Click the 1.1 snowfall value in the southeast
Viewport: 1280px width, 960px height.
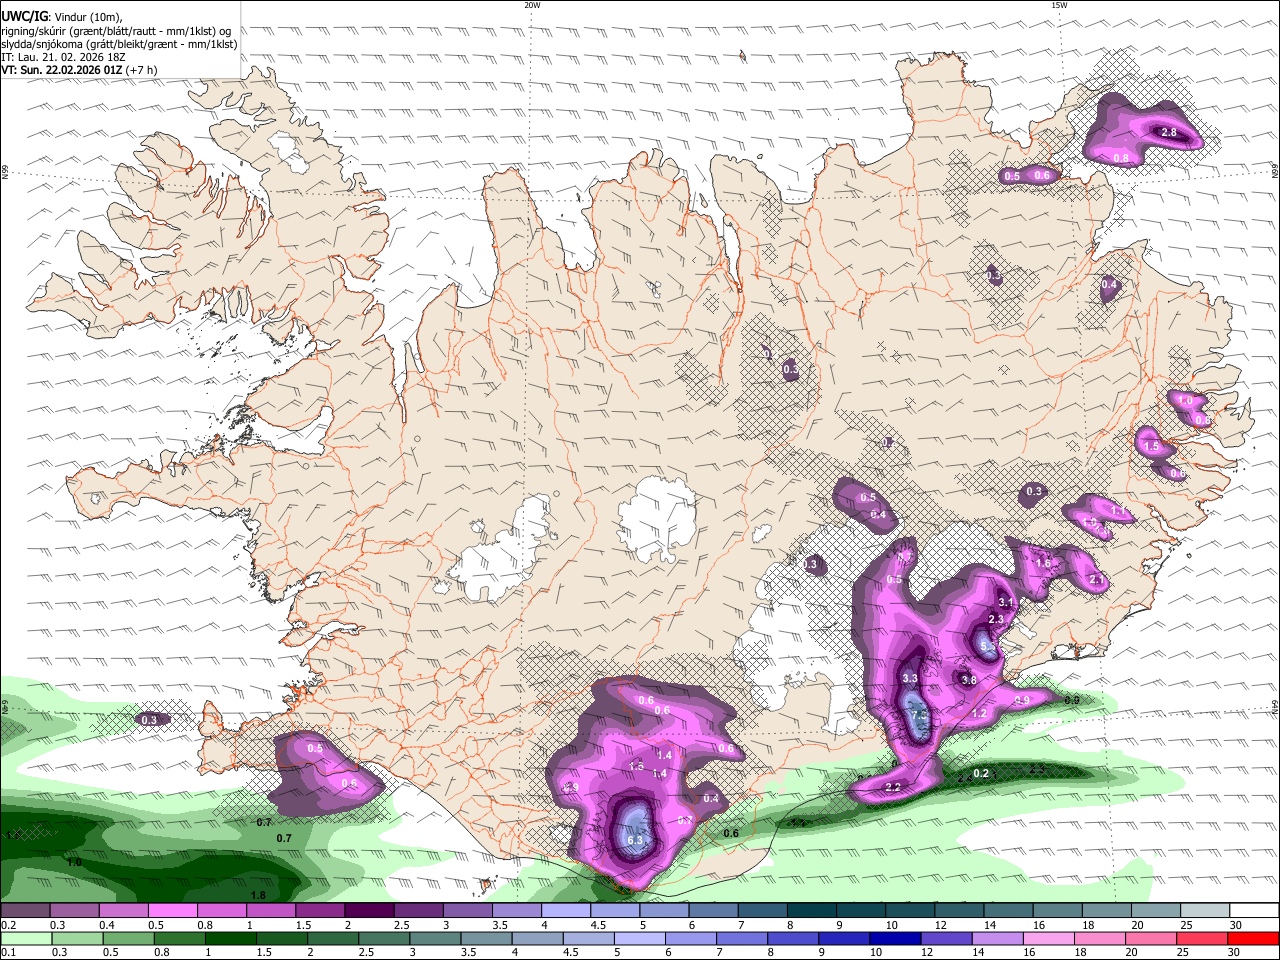[x=1118, y=512]
